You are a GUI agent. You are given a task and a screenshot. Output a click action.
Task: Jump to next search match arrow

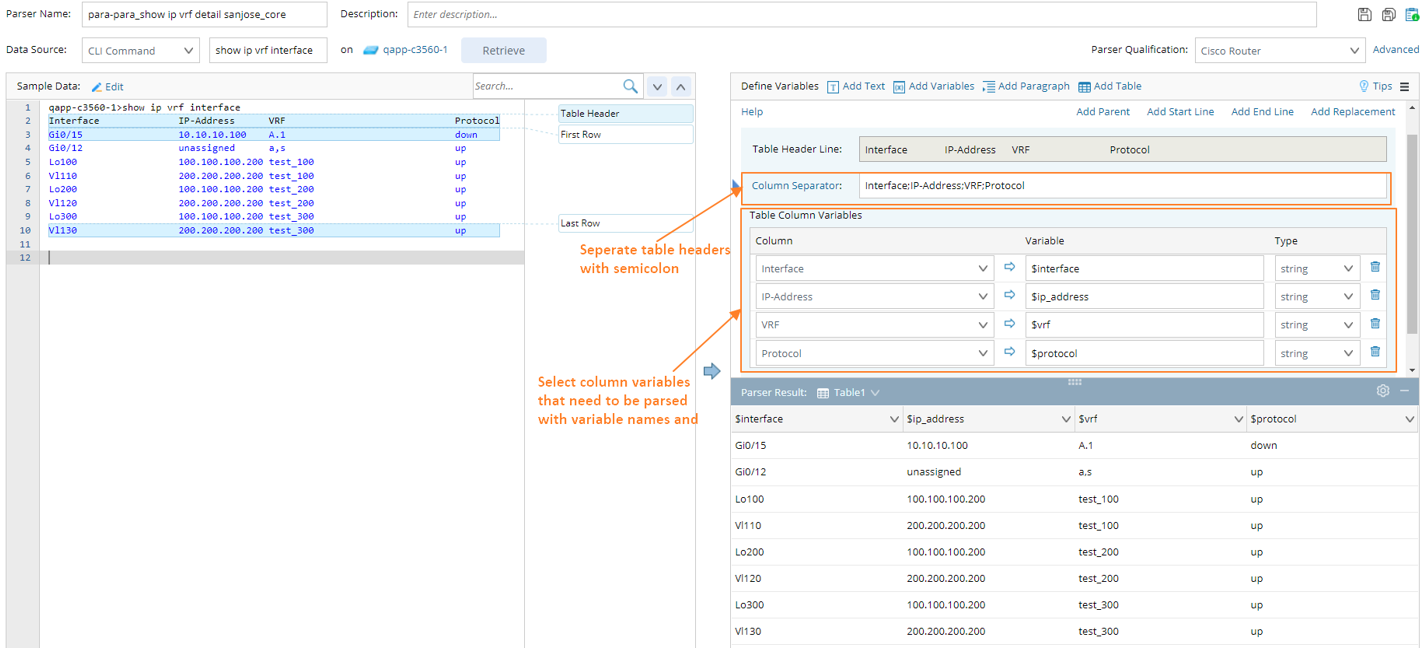657,87
